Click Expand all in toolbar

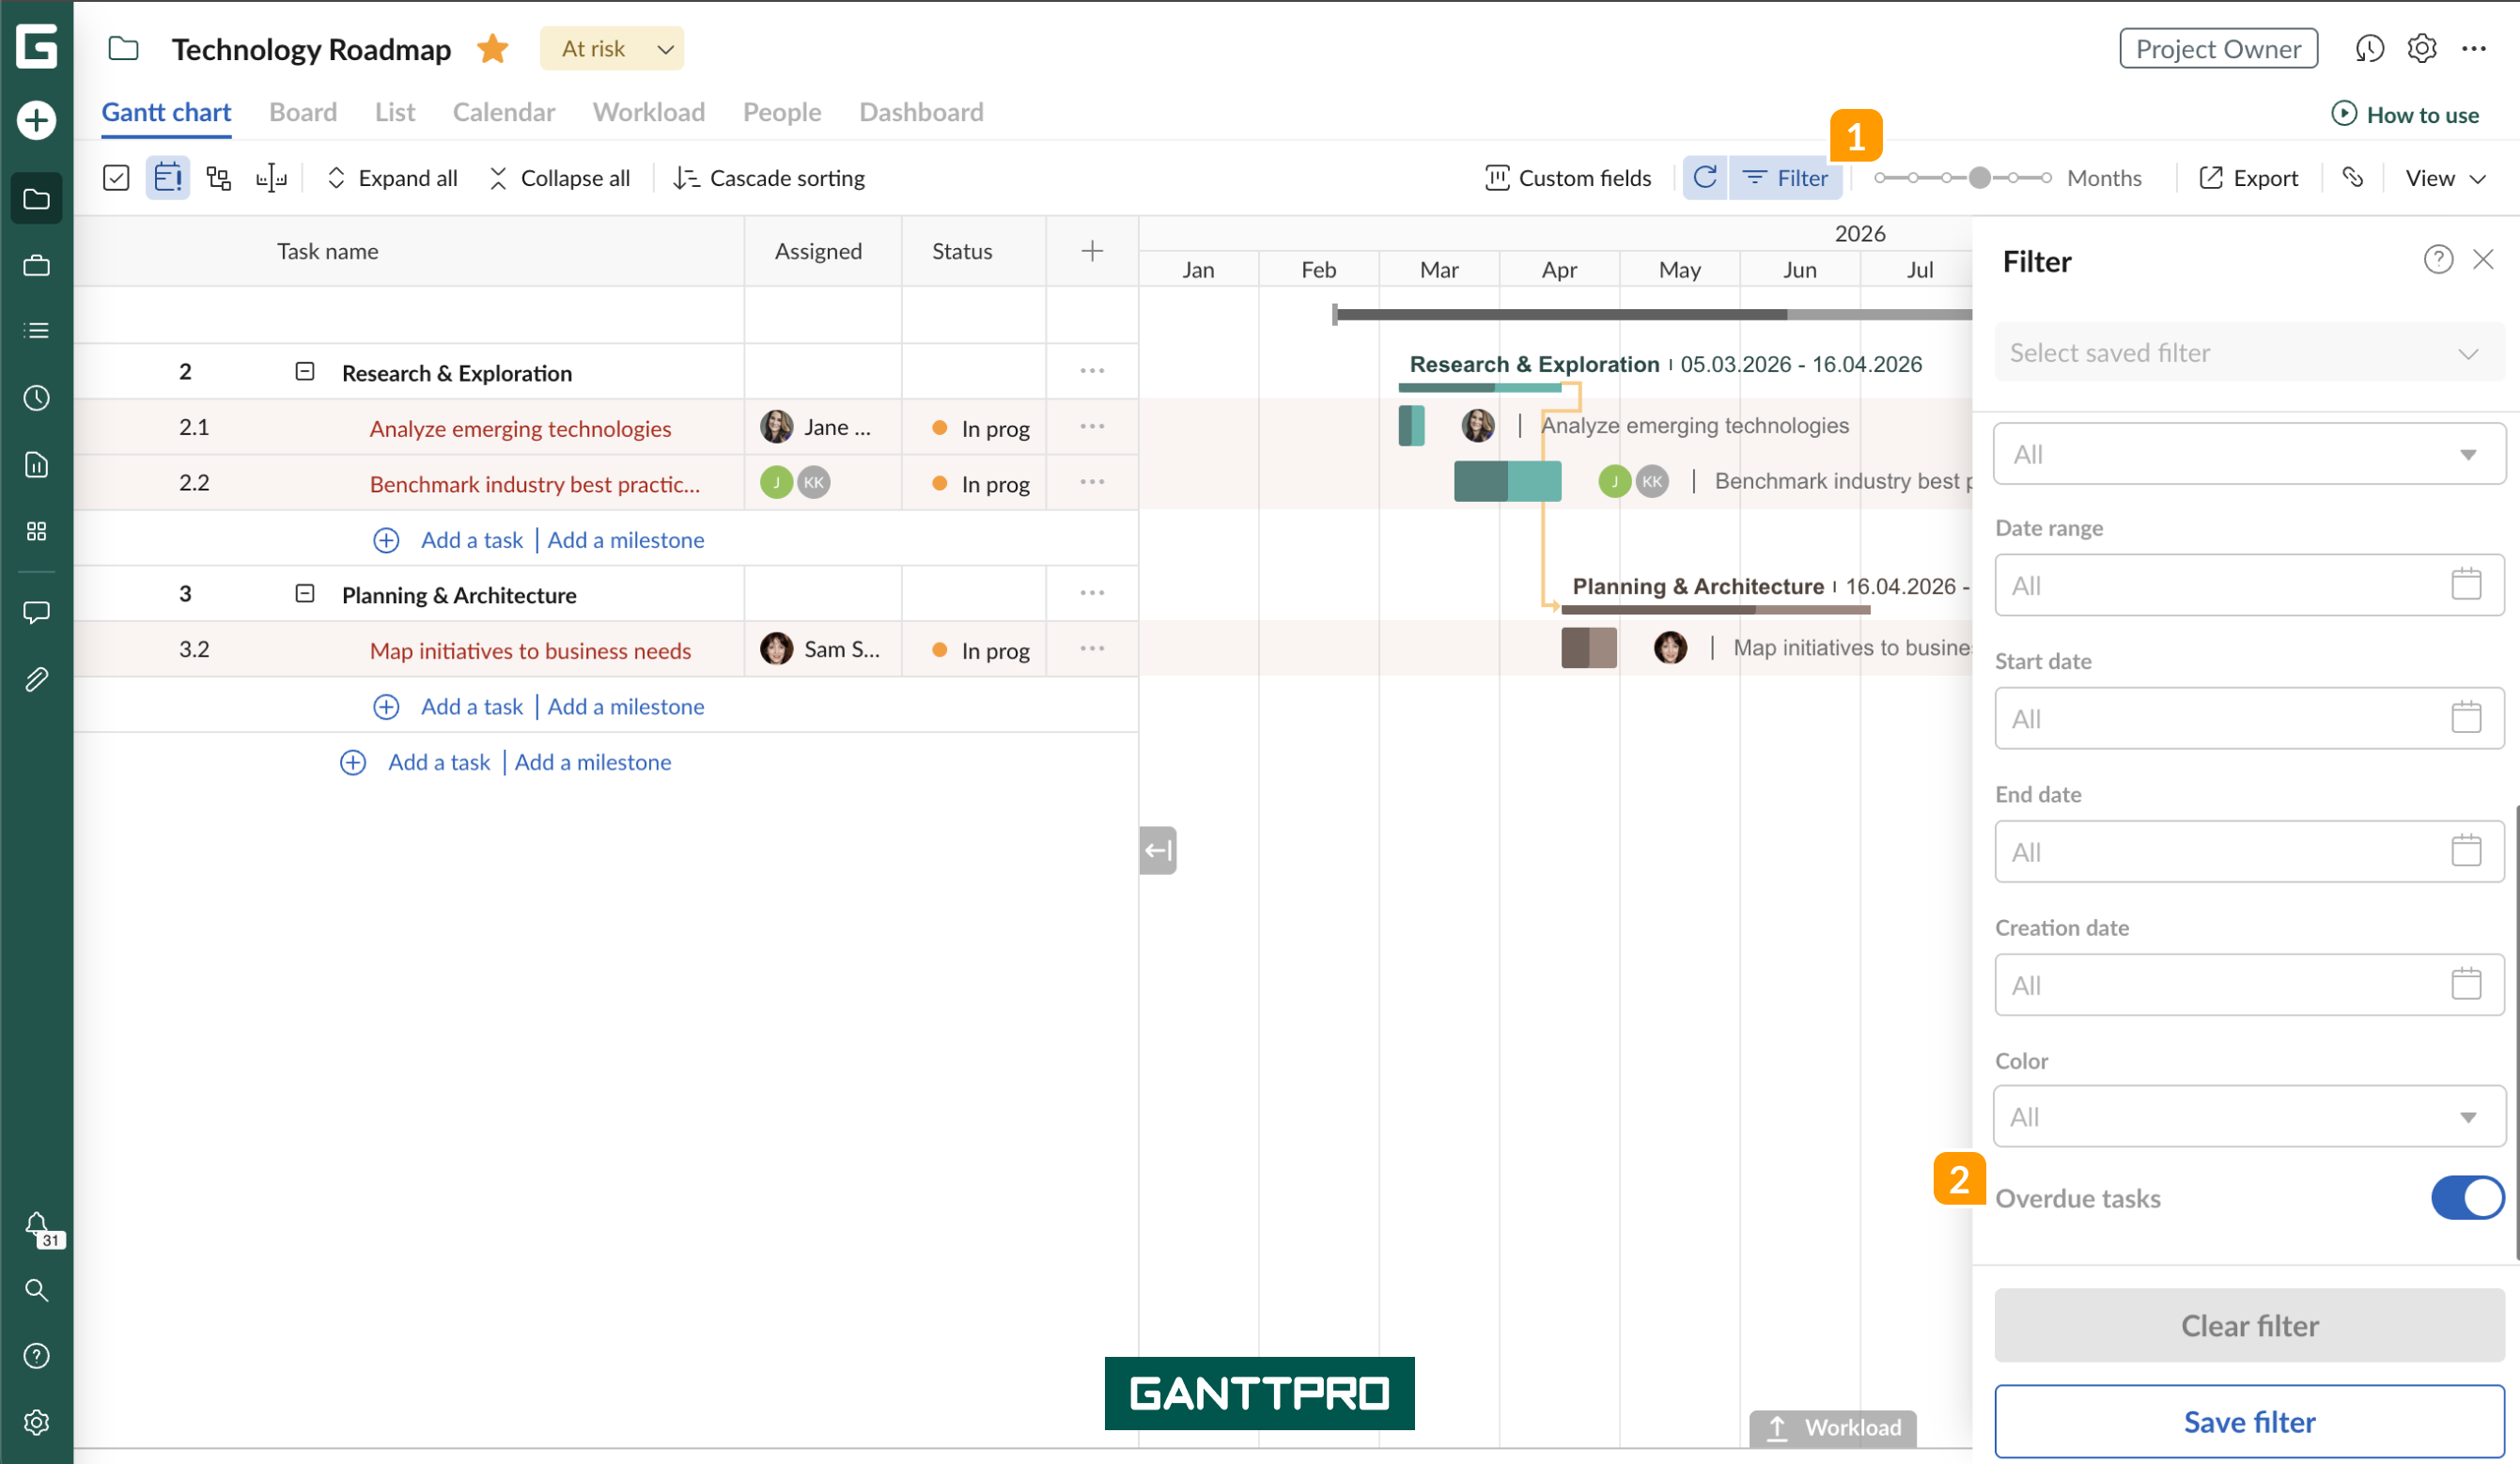(x=392, y=178)
